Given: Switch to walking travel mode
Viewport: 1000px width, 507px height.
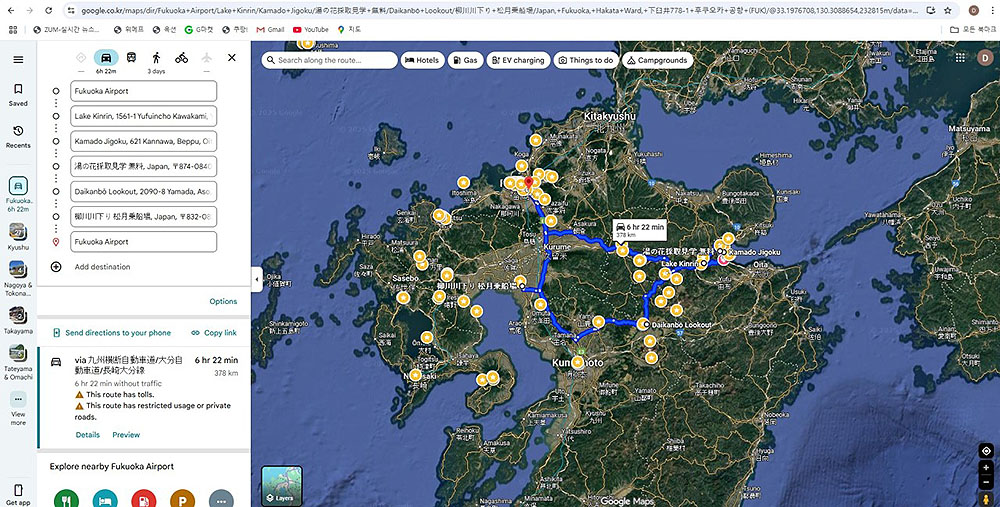Looking at the screenshot, I should (x=157, y=58).
